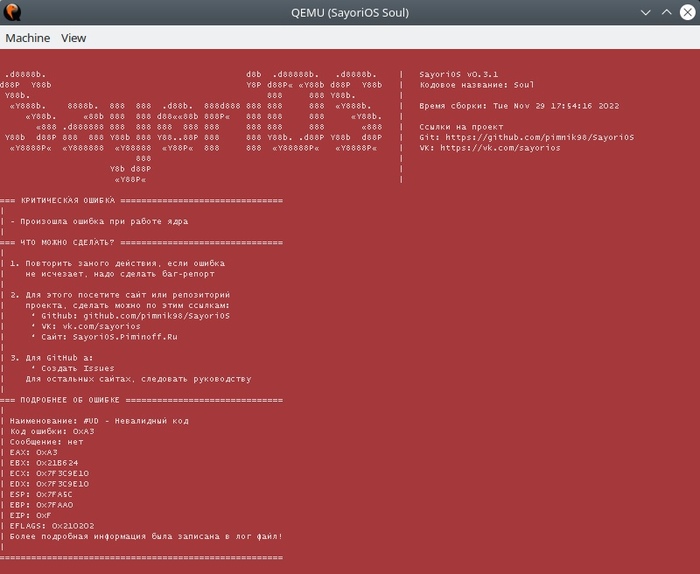Viewport: 700px width, 574px height.
Task: Click the window title 'QEMU (SayoriOS Soul)'
Action: (x=350, y=12)
